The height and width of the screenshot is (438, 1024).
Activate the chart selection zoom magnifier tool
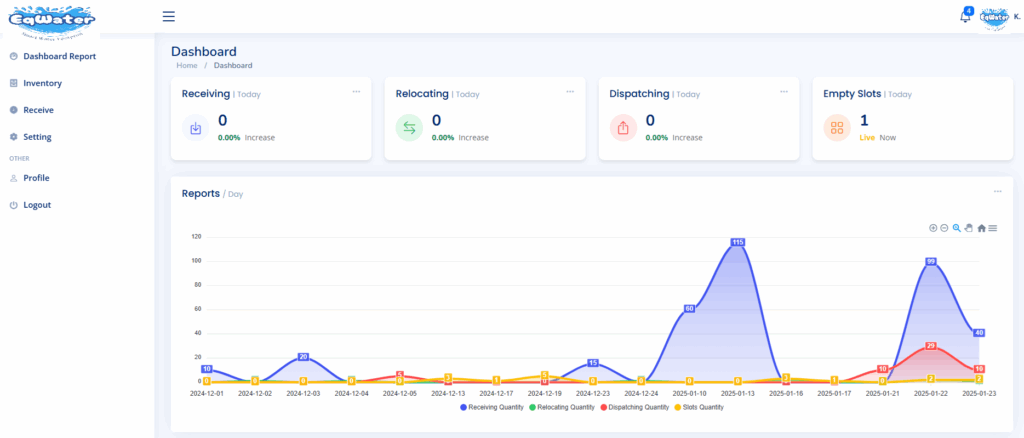957,228
